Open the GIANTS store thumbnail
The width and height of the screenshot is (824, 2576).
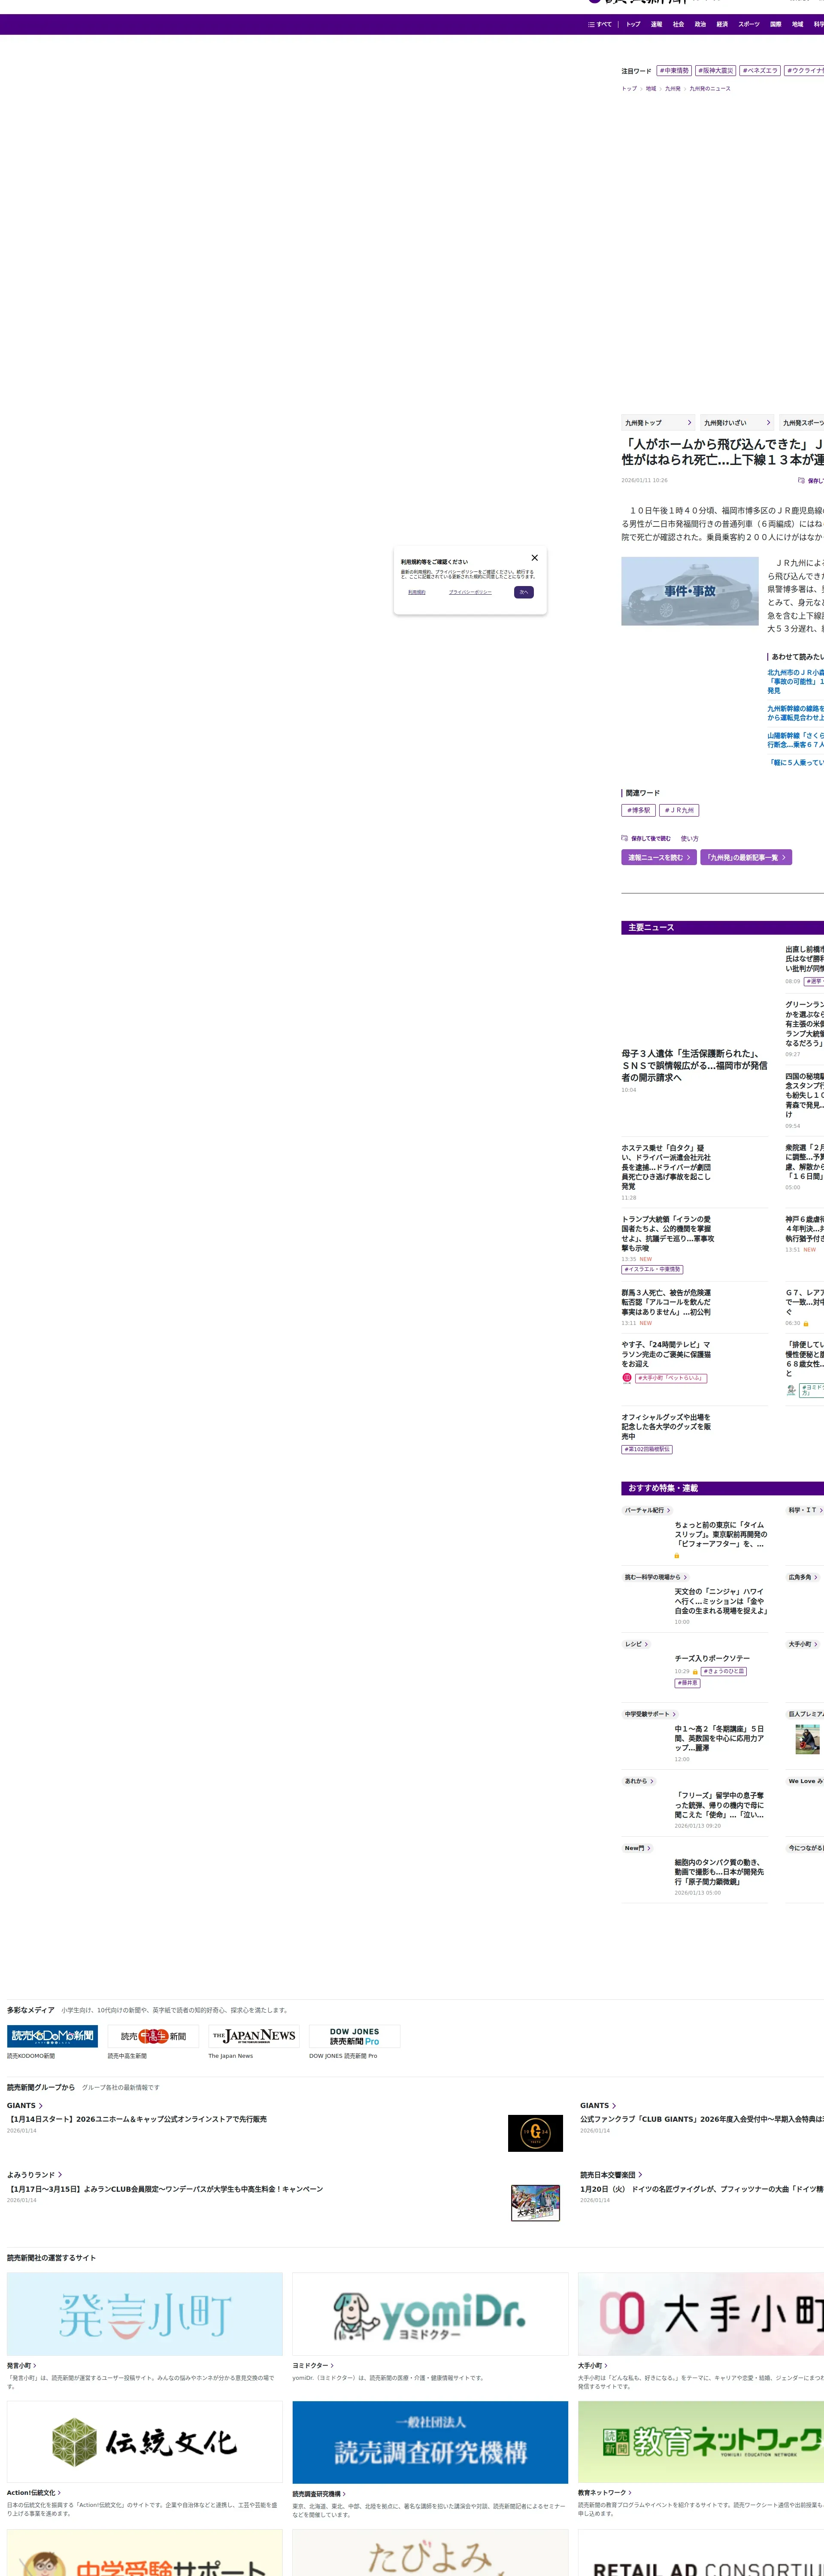click(535, 2133)
